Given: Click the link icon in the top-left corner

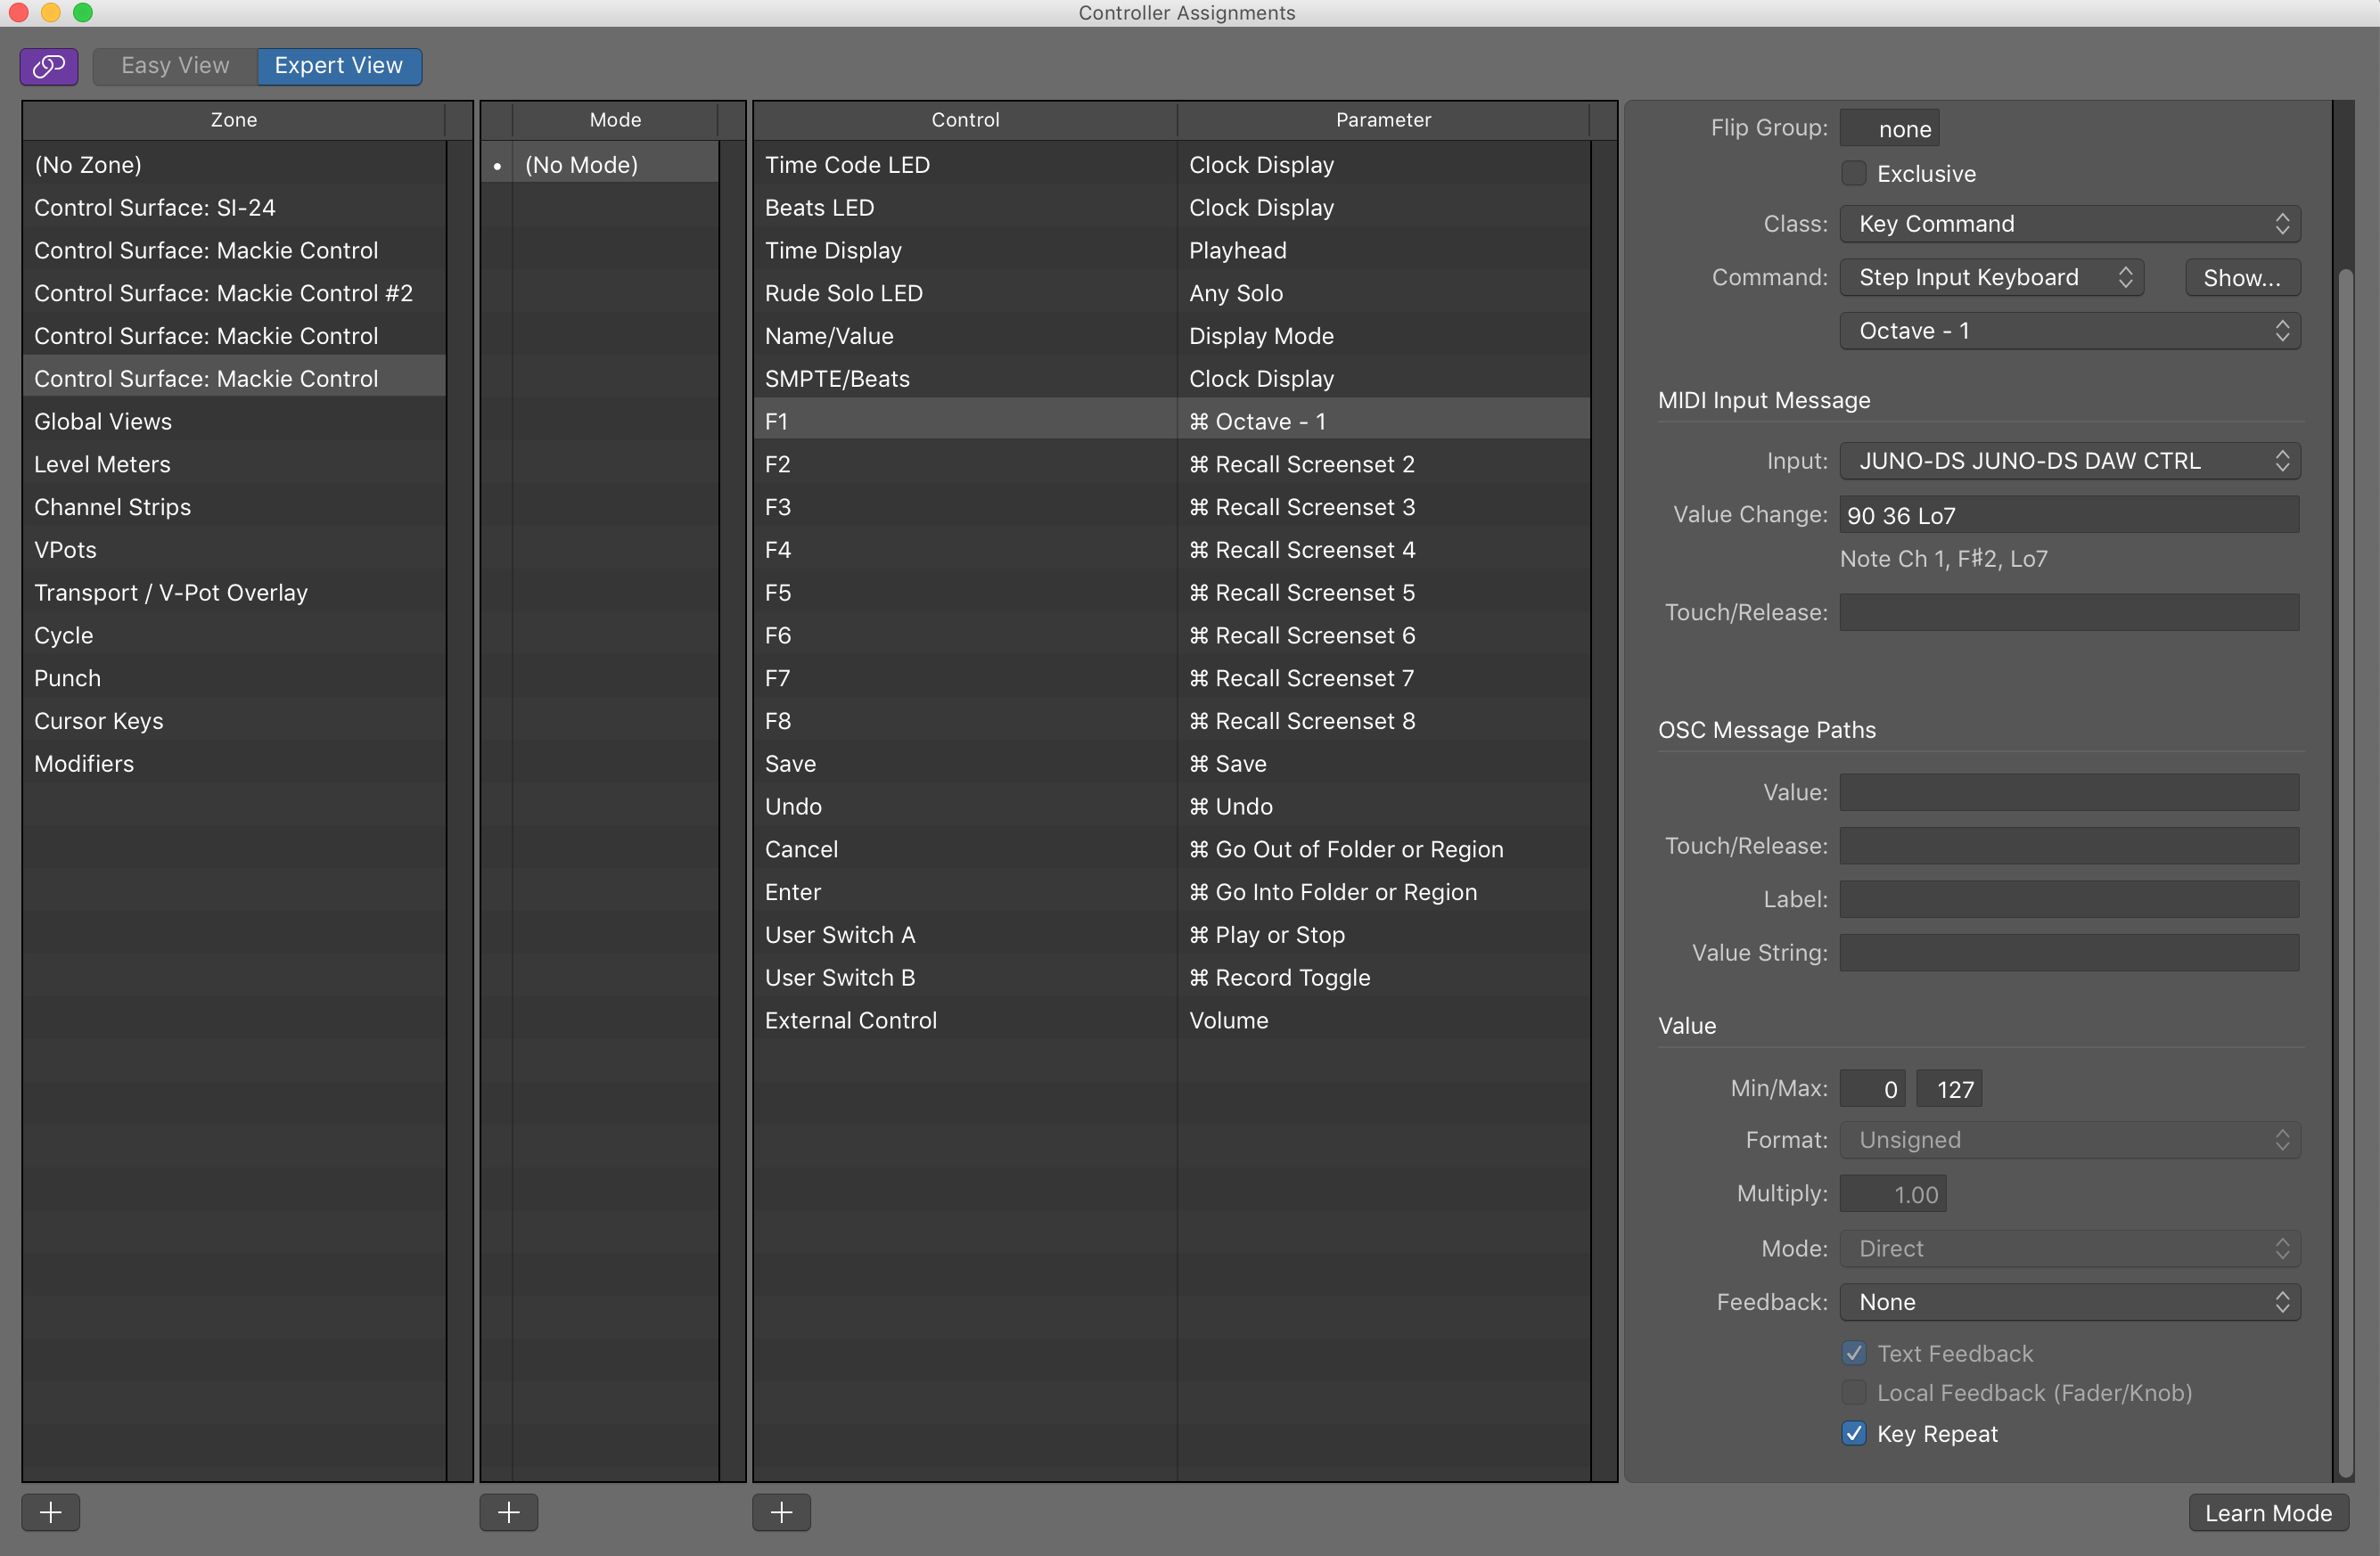Looking at the screenshot, I should point(48,66).
